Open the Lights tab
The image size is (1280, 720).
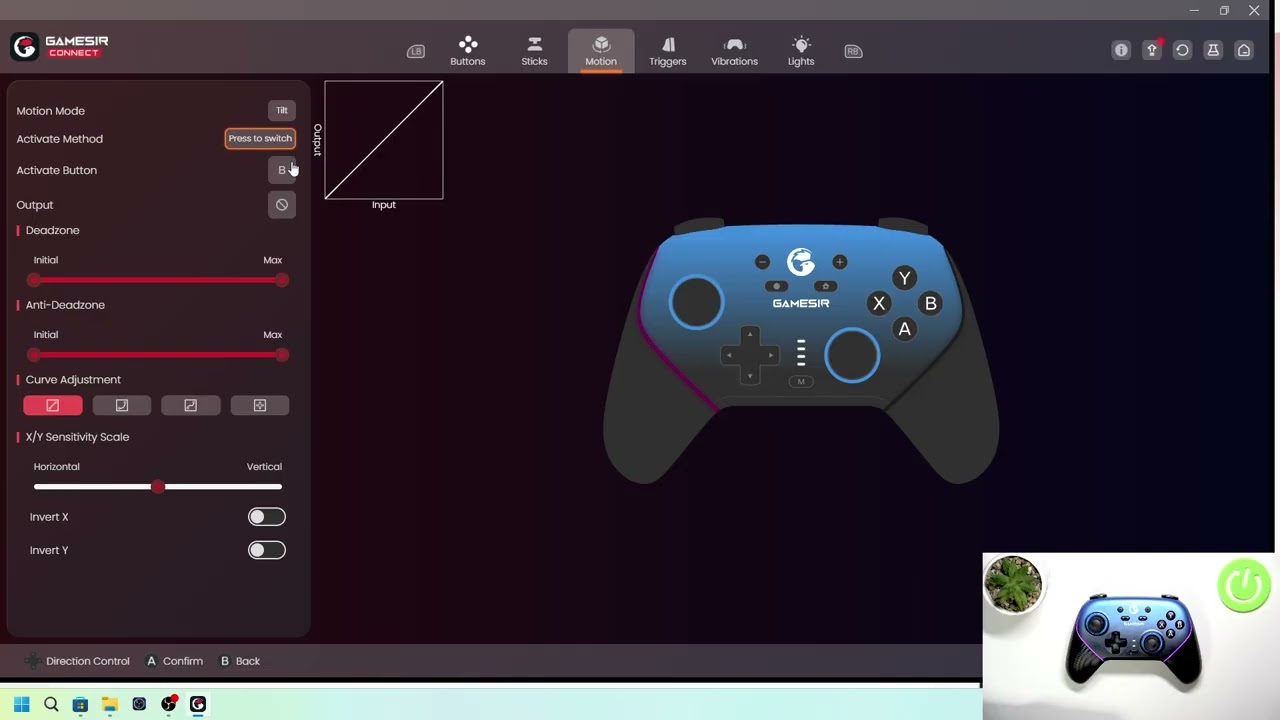801,51
